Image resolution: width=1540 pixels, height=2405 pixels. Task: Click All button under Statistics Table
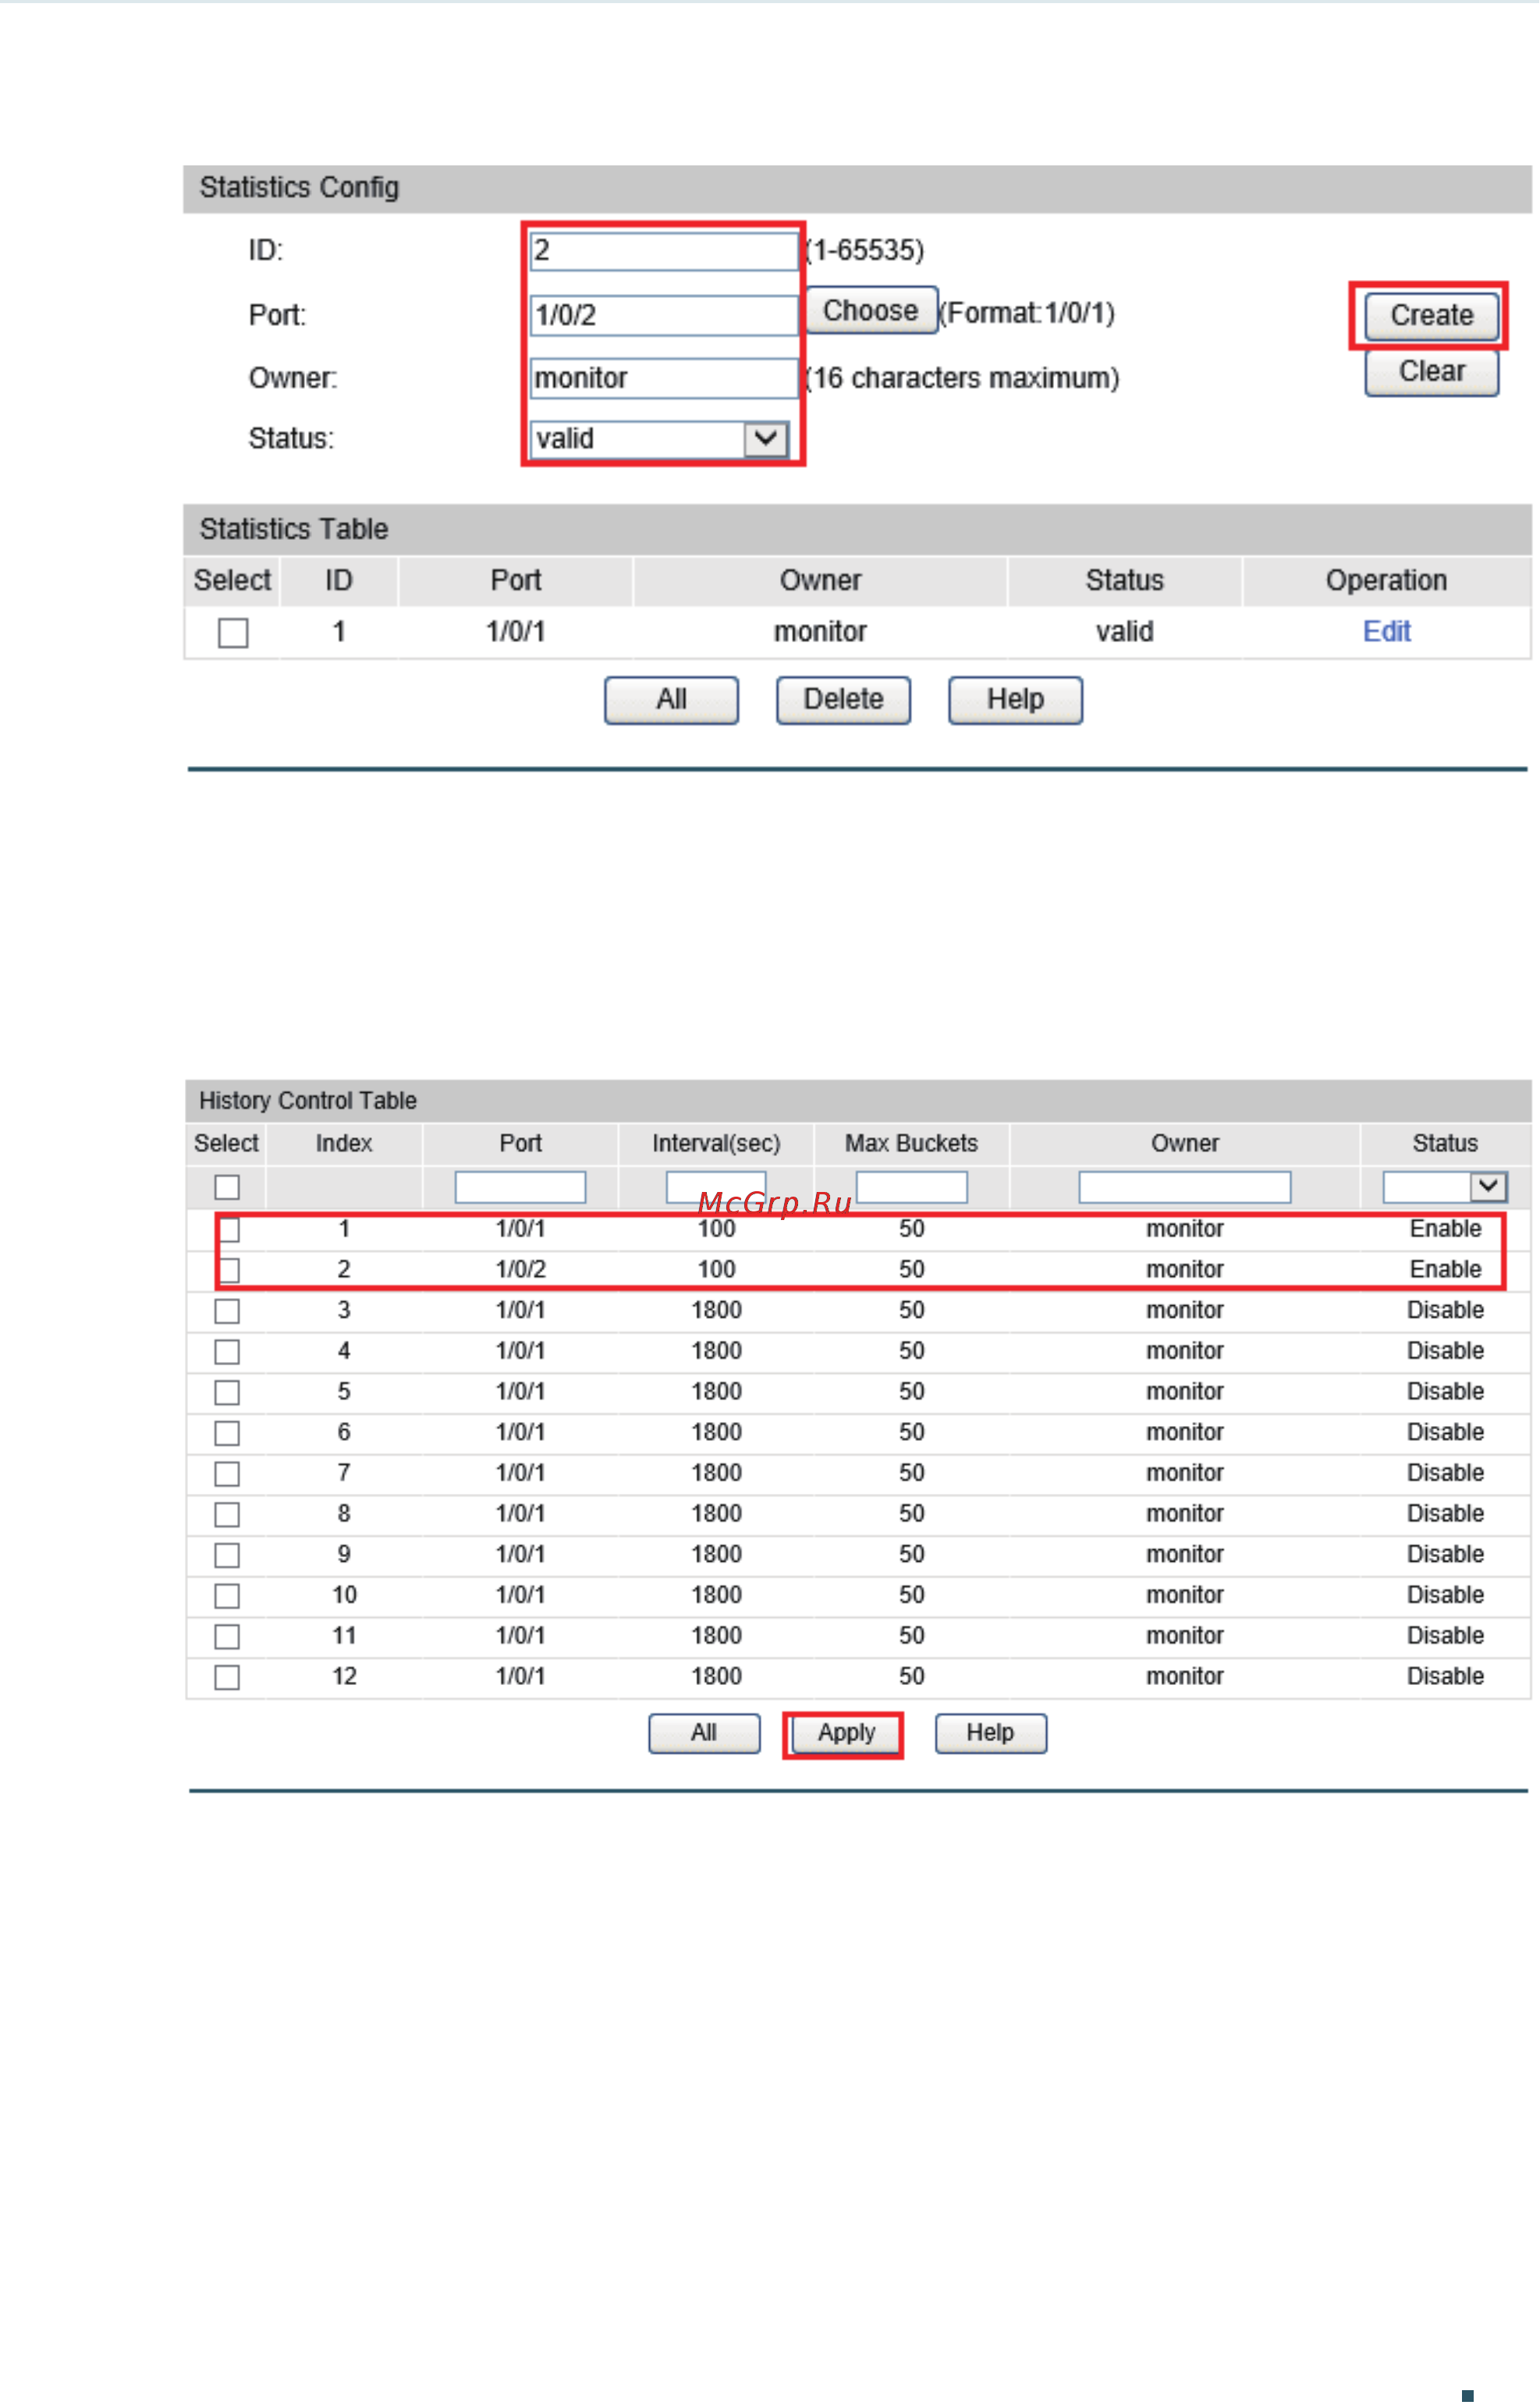click(x=671, y=700)
